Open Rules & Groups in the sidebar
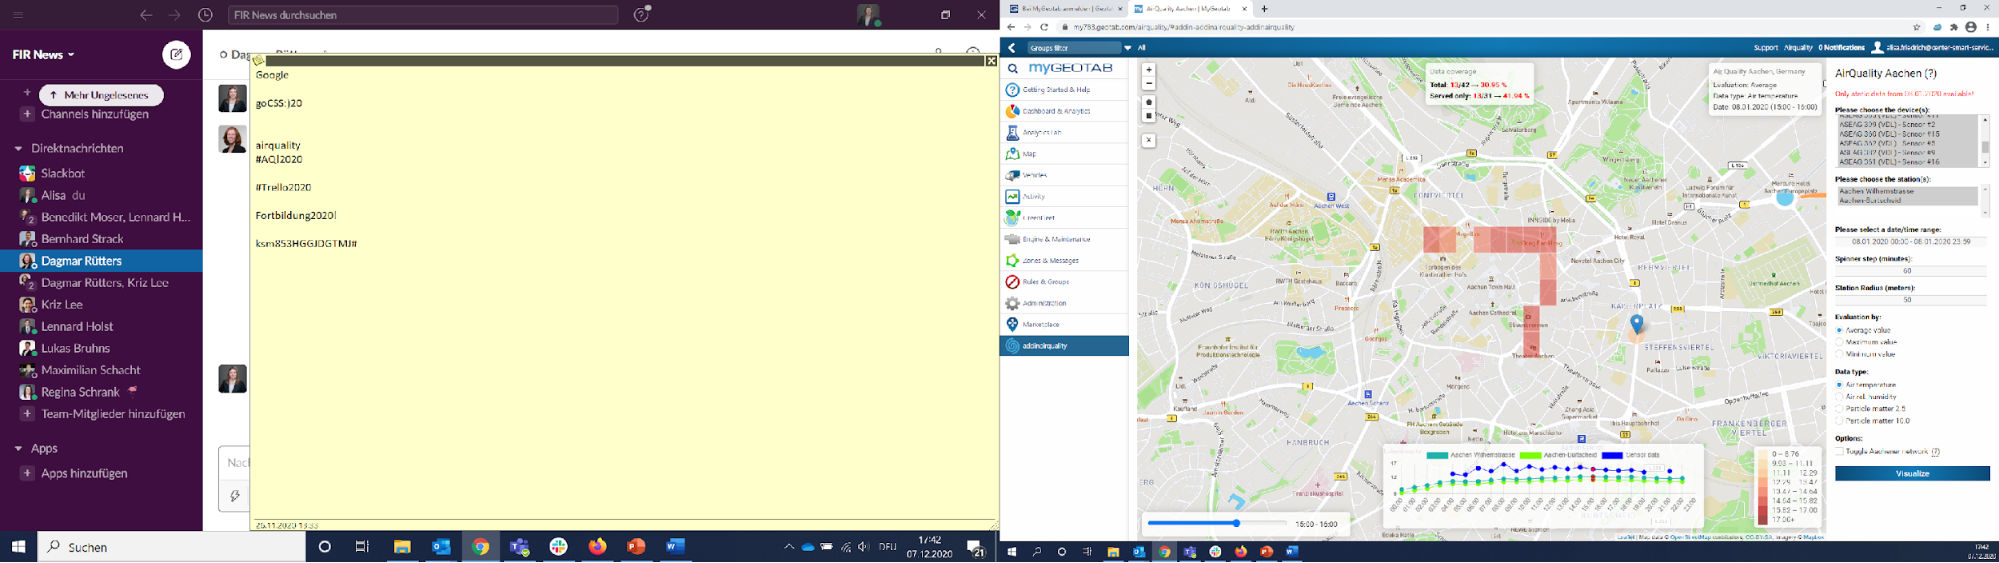Screen dimensions: 1999x563 point(1045,282)
